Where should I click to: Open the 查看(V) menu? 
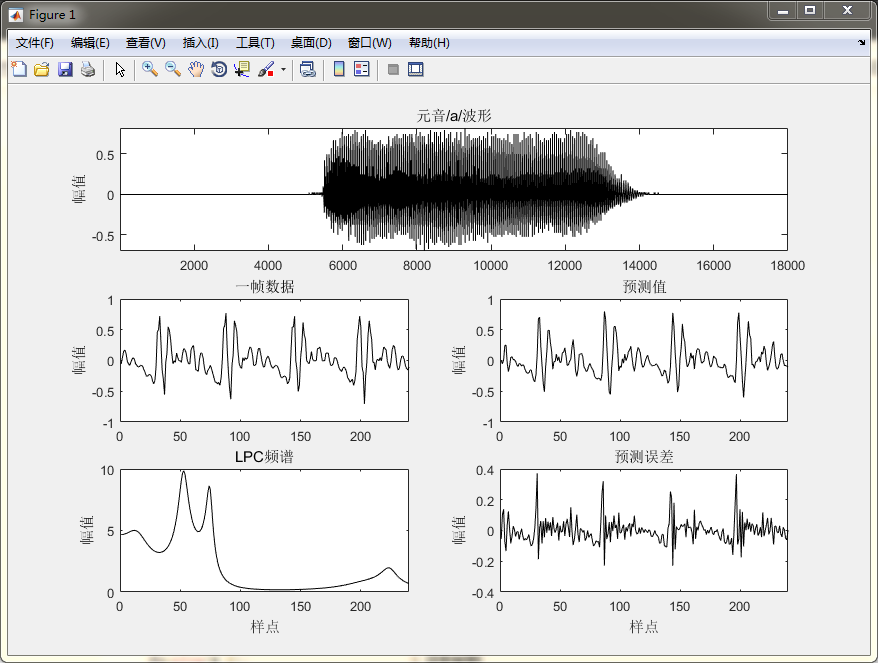pyautogui.click(x=146, y=43)
